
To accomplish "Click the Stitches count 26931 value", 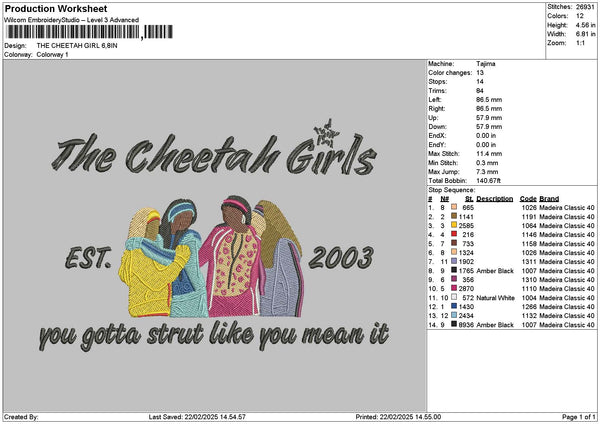I will tap(585, 7).
